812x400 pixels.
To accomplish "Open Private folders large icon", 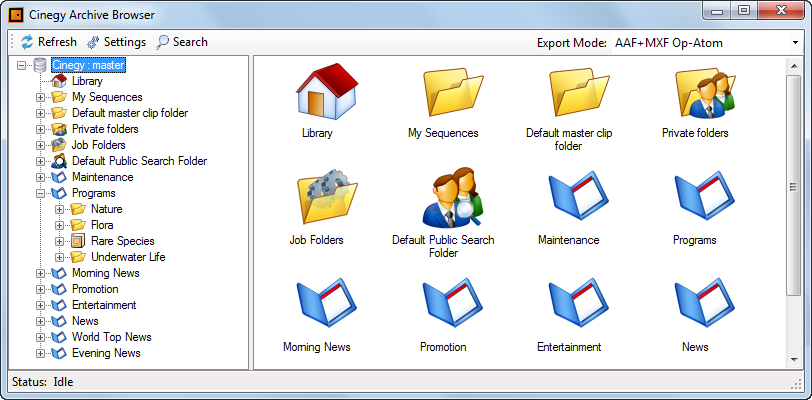I will [705, 92].
